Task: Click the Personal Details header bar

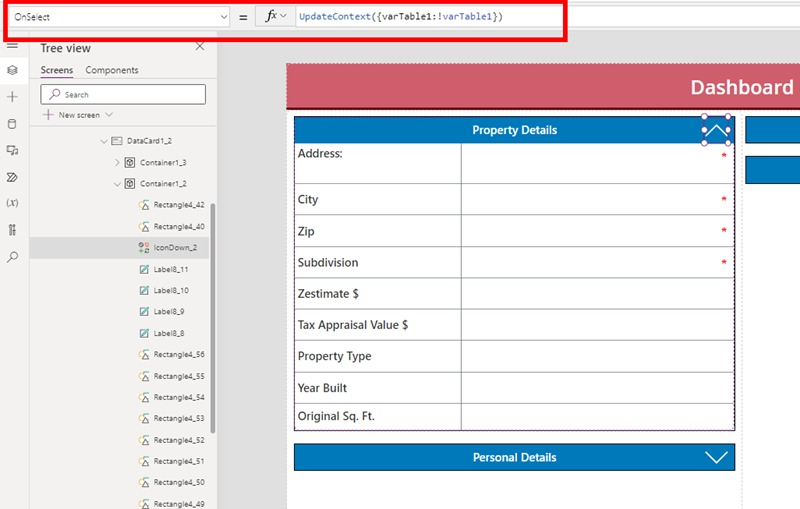Action: 514,457
